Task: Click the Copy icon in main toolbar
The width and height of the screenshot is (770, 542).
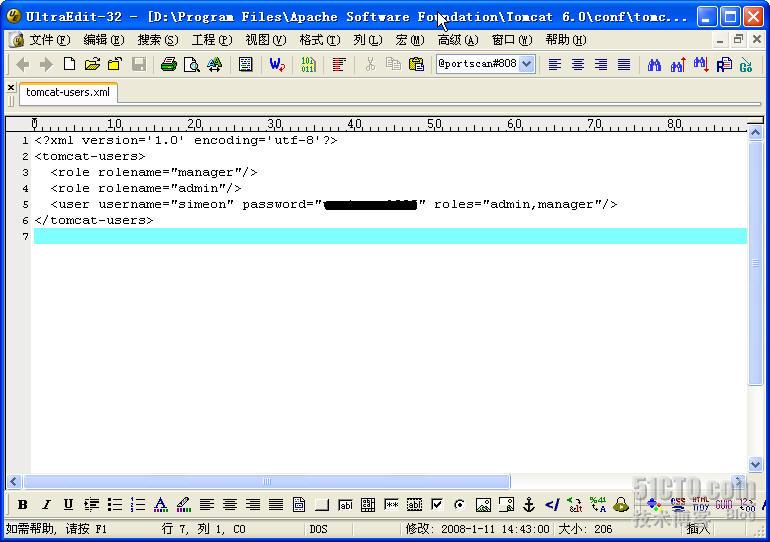Action: coord(393,64)
